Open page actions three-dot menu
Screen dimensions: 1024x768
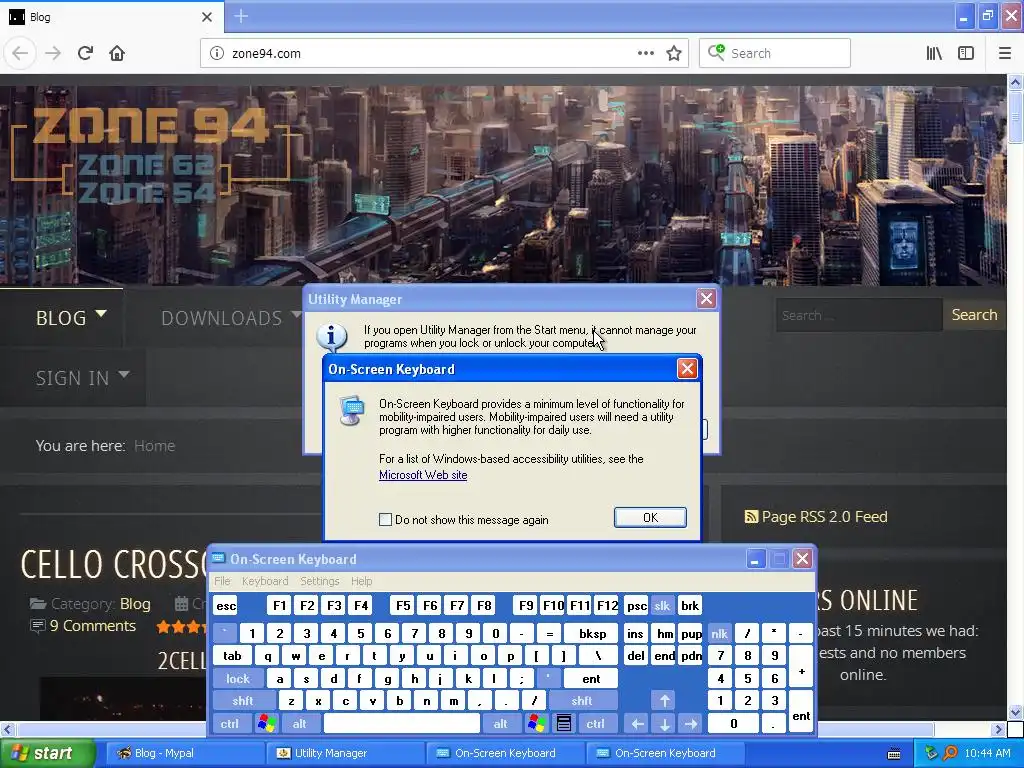[x=645, y=53]
